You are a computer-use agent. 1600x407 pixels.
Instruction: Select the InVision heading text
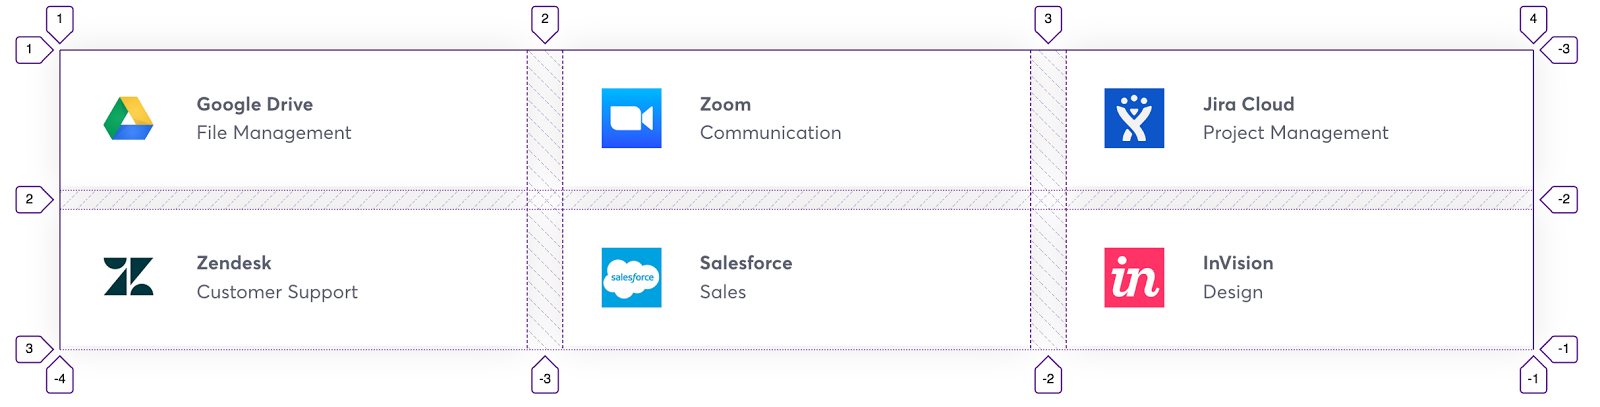pos(1238,263)
